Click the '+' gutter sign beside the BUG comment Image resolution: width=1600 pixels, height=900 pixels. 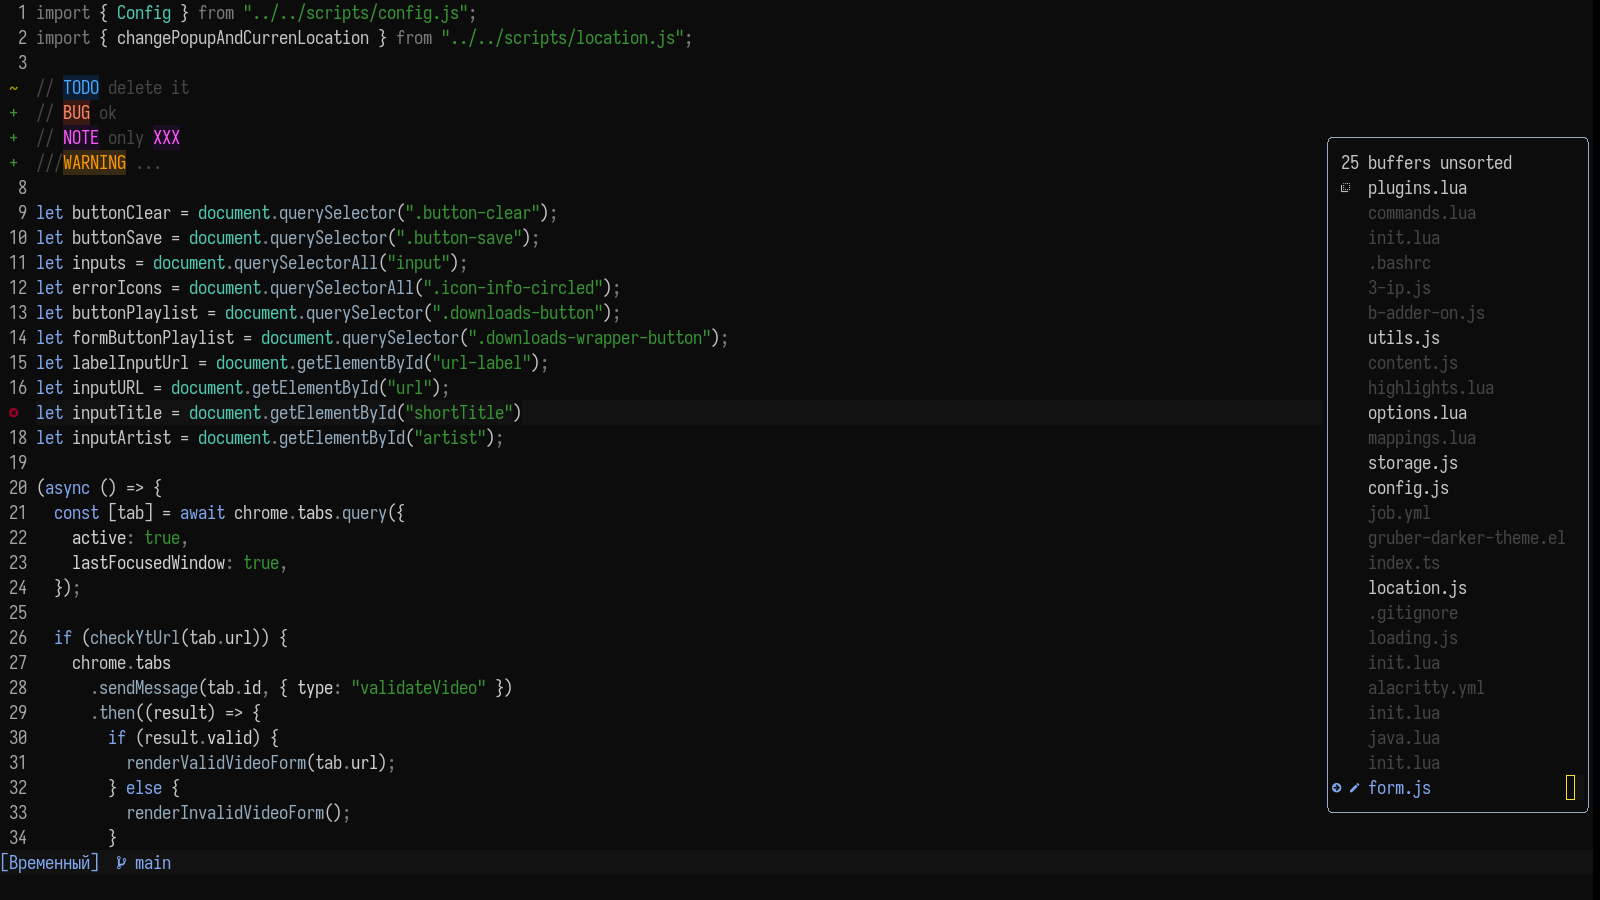point(13,113)
